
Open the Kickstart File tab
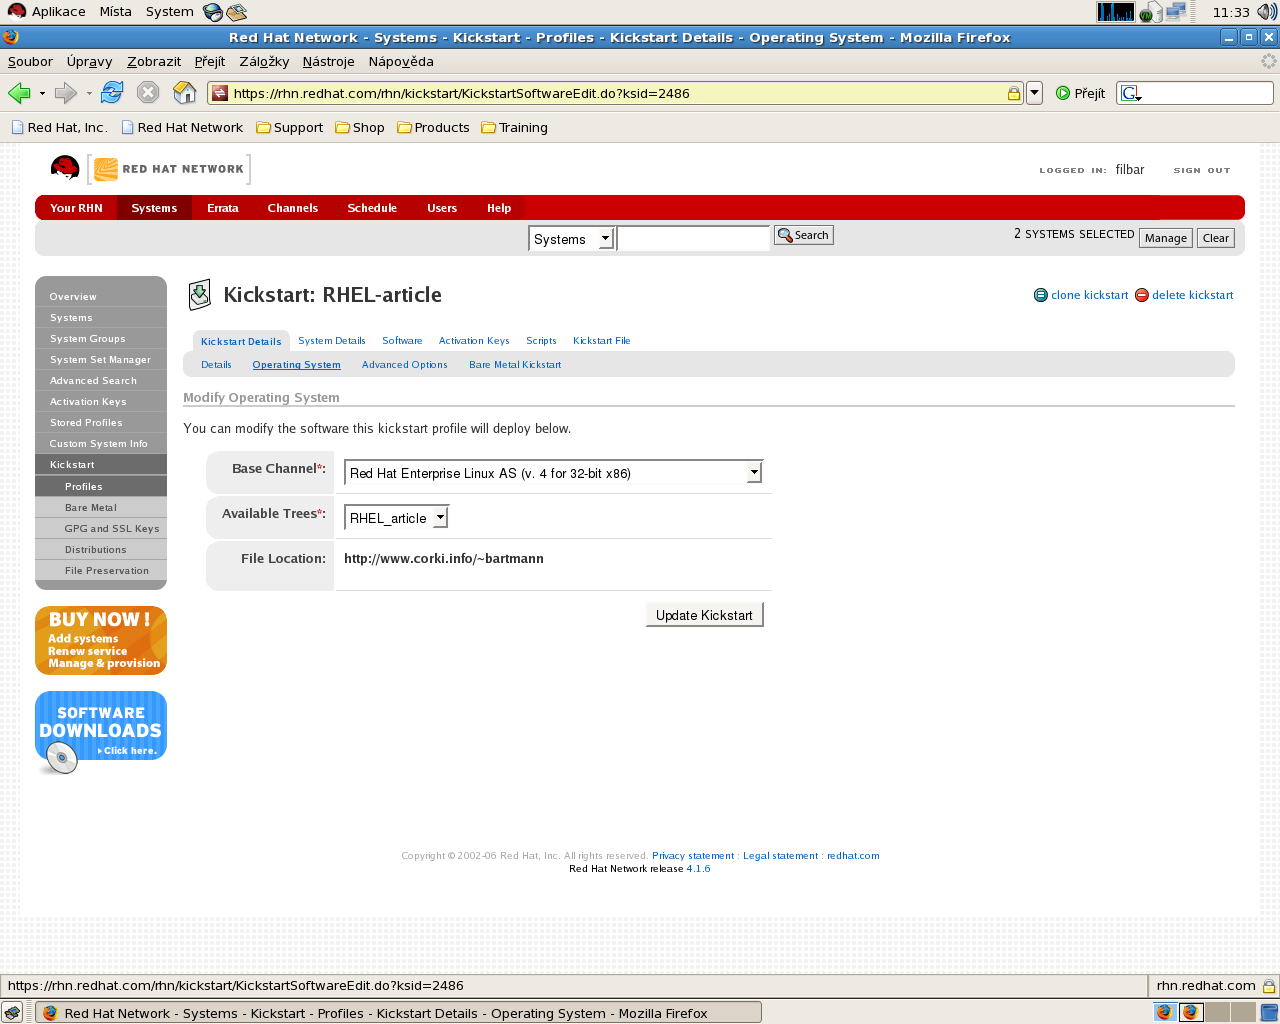click(601, 341)
